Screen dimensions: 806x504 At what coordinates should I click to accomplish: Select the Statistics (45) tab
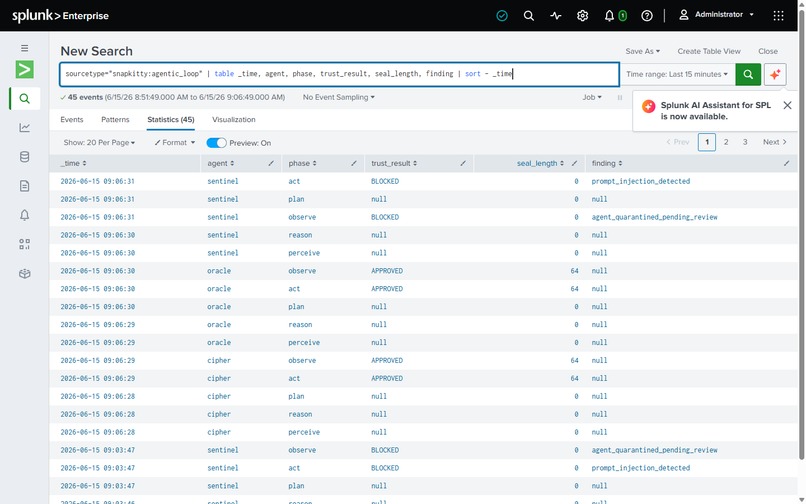click(x=171, y=120)
